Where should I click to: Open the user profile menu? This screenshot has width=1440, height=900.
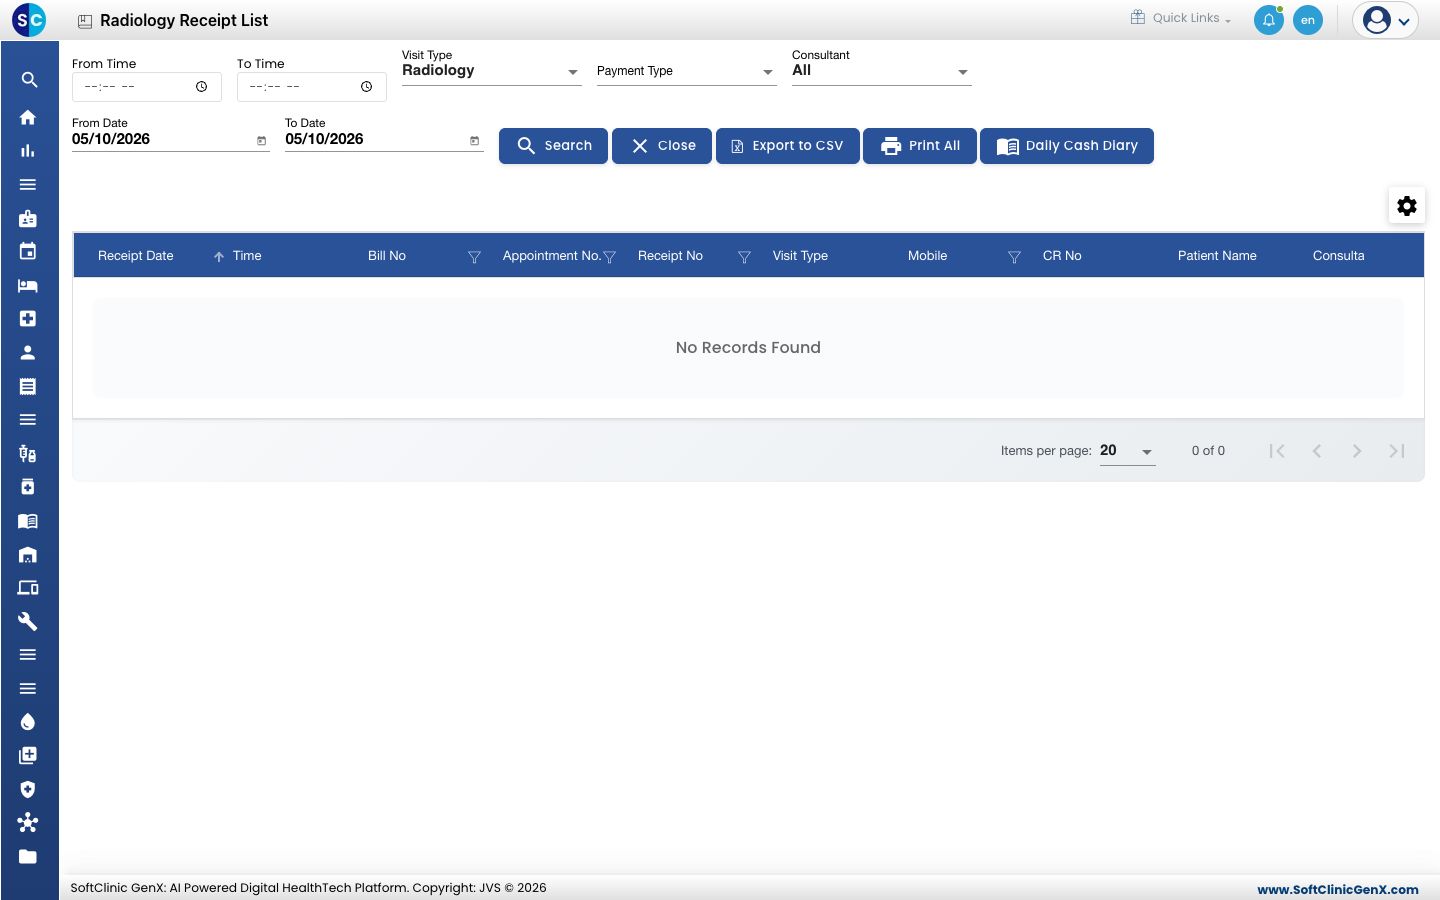point(1386,20)
